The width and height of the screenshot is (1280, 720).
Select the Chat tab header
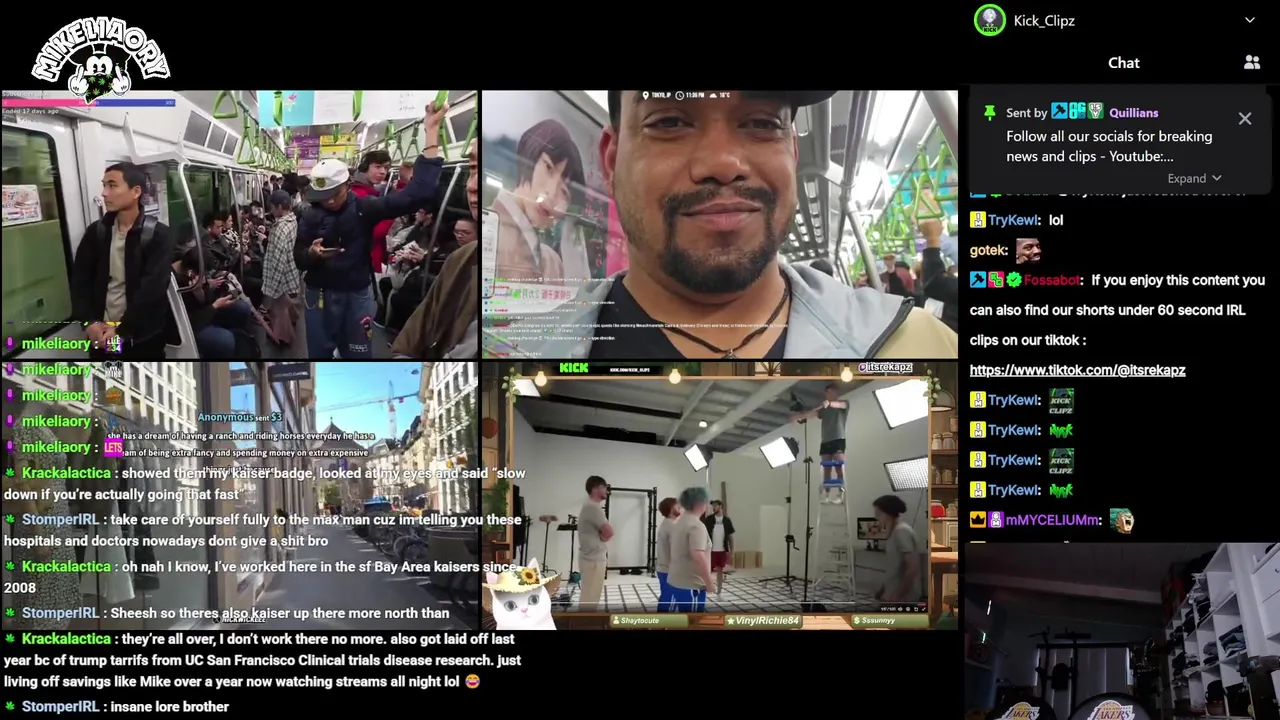pos(1124,62)
